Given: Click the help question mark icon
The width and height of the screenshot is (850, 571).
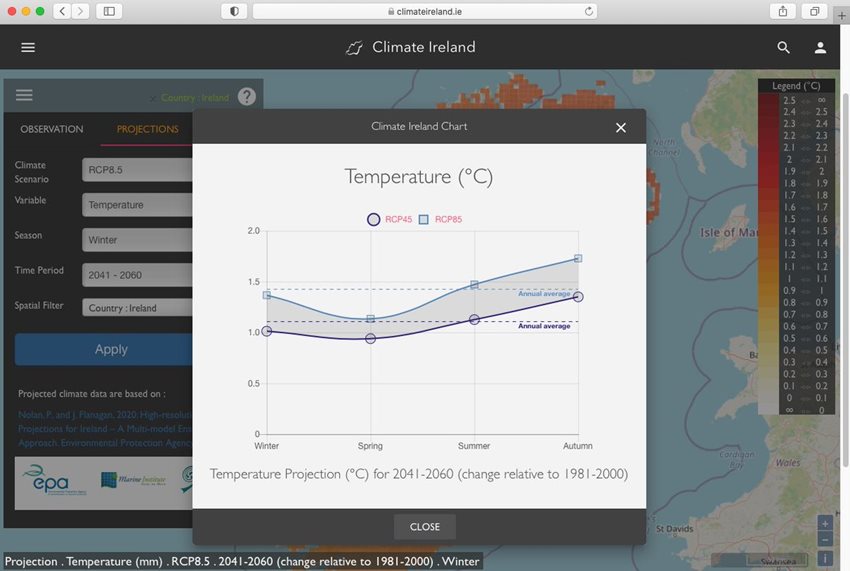Looking at the screenshot, I should pos(247,97).
